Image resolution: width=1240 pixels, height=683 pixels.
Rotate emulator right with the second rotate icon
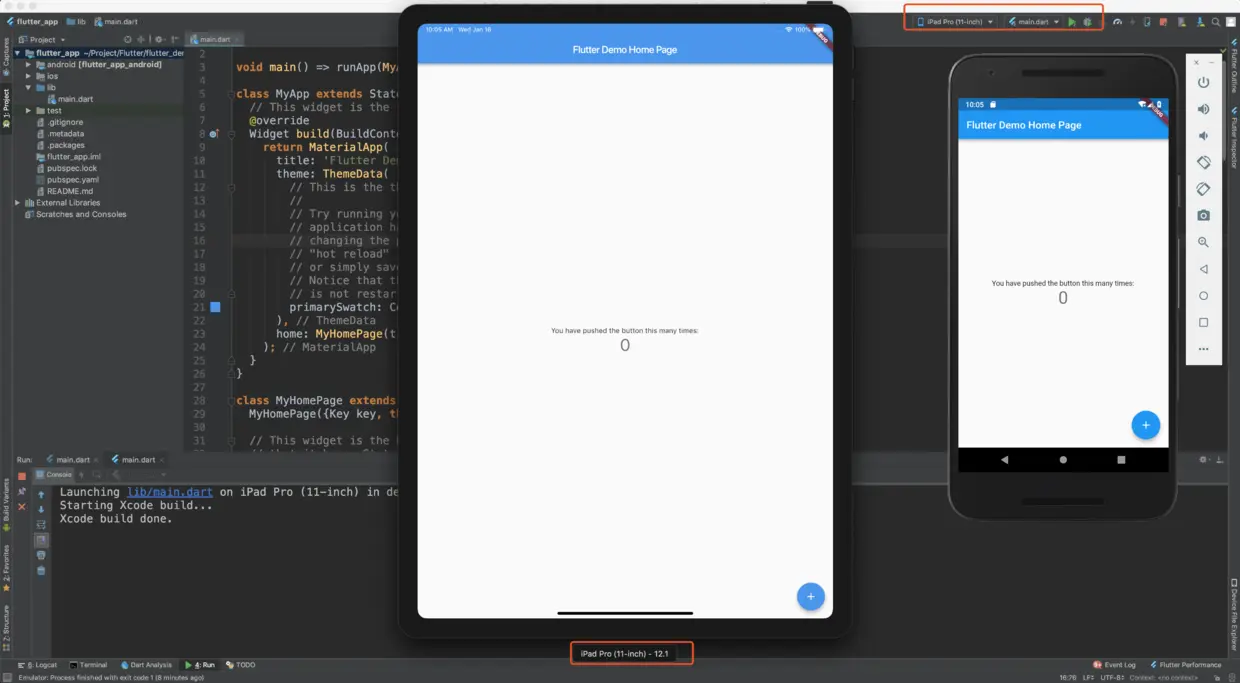[x=1203, y=189]
